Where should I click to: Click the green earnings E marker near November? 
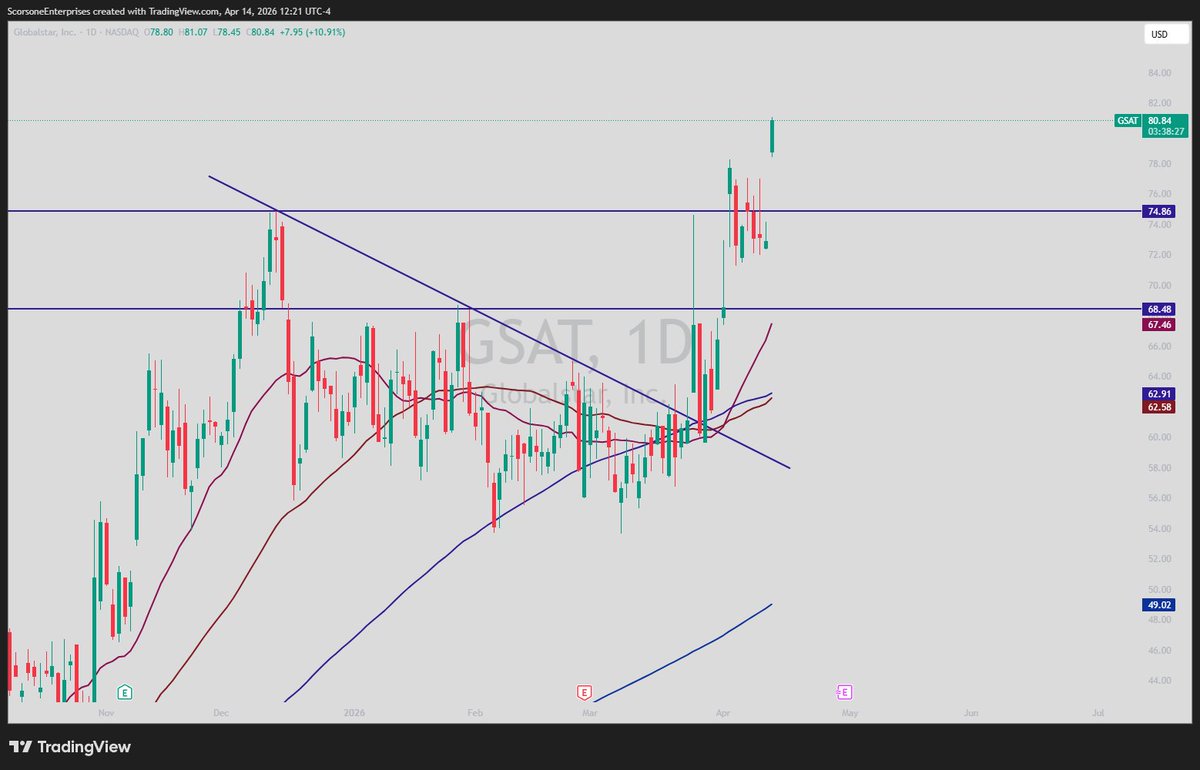pyautogui.click(x=125, y=691)
